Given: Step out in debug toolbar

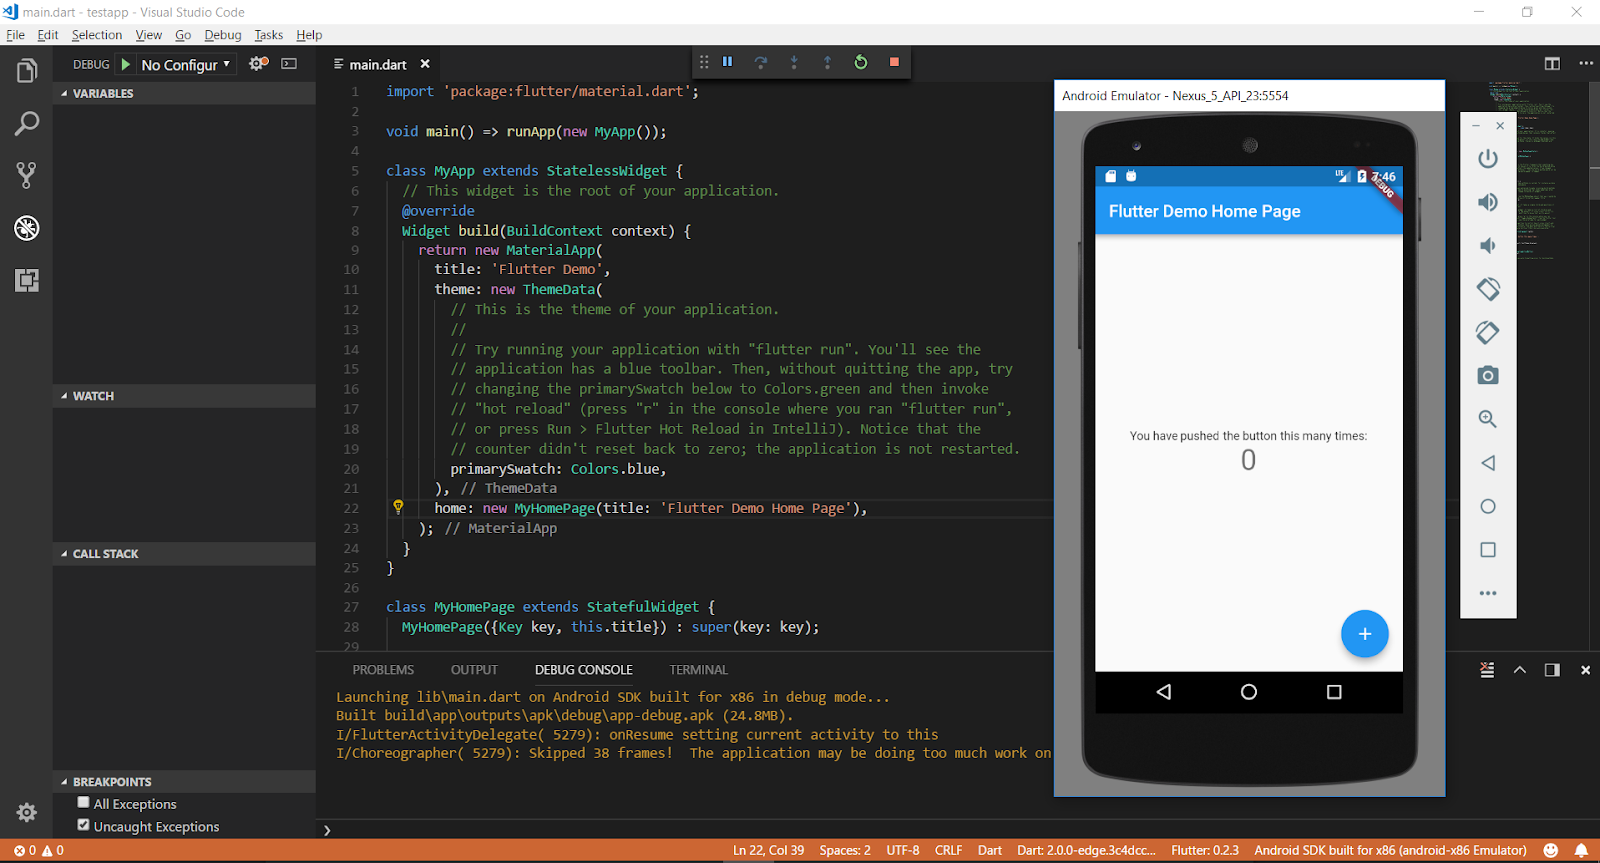Looking at the screenshot, I should (x=827, y=62).
